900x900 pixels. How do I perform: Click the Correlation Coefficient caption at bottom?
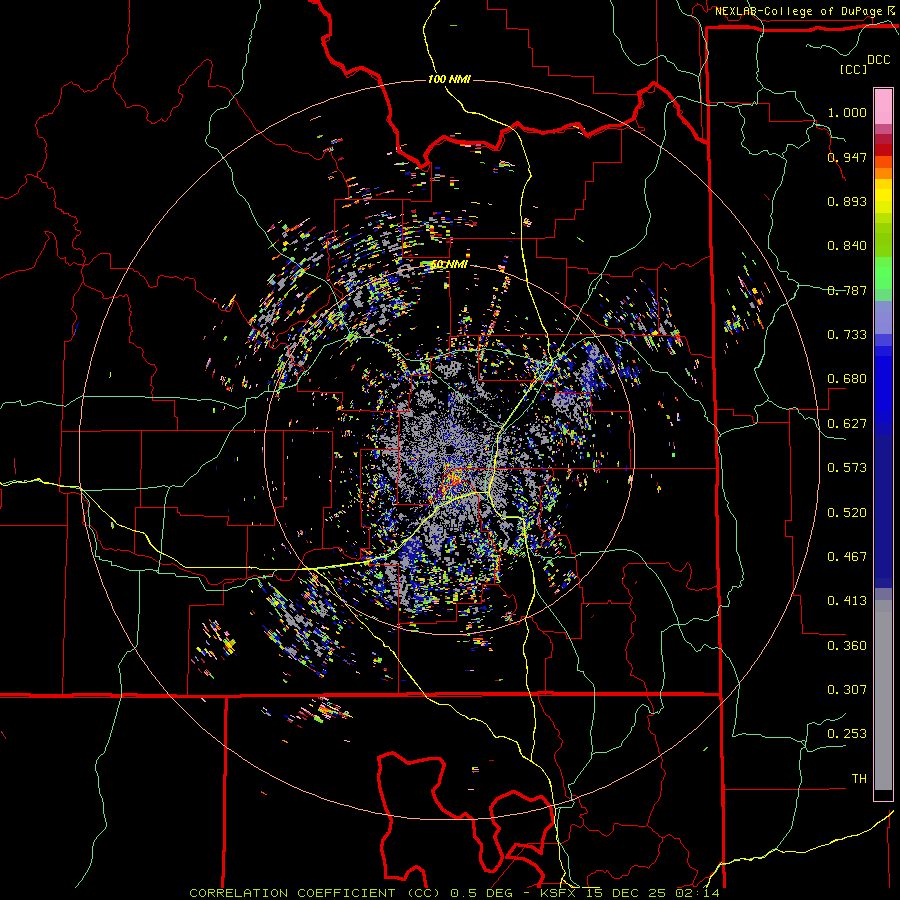click(454, 893)
